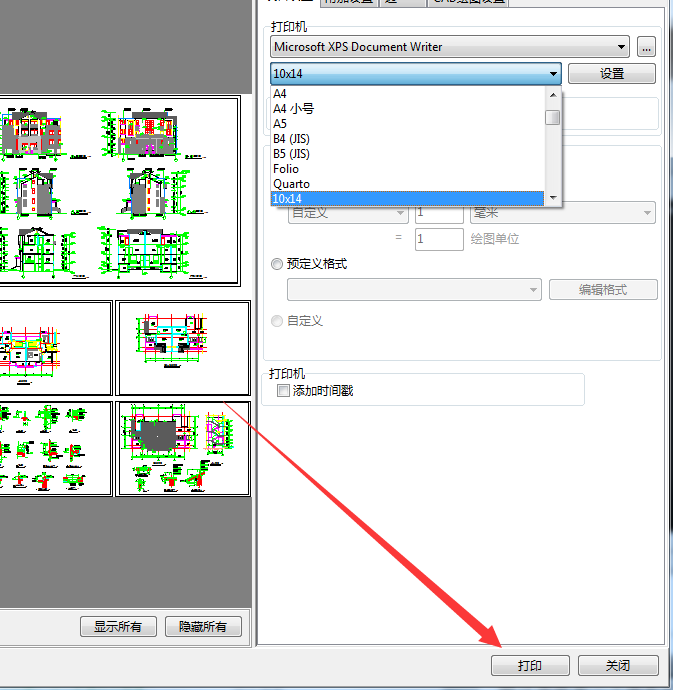Select the small floor plan sheet preview

pos(183,348)
